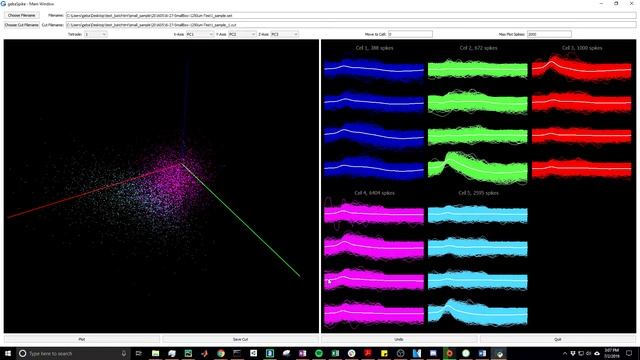Select the Cell 5 cyan bottom waveform
The width and height of the screenshot is (640, 360).
click(478, 313)
